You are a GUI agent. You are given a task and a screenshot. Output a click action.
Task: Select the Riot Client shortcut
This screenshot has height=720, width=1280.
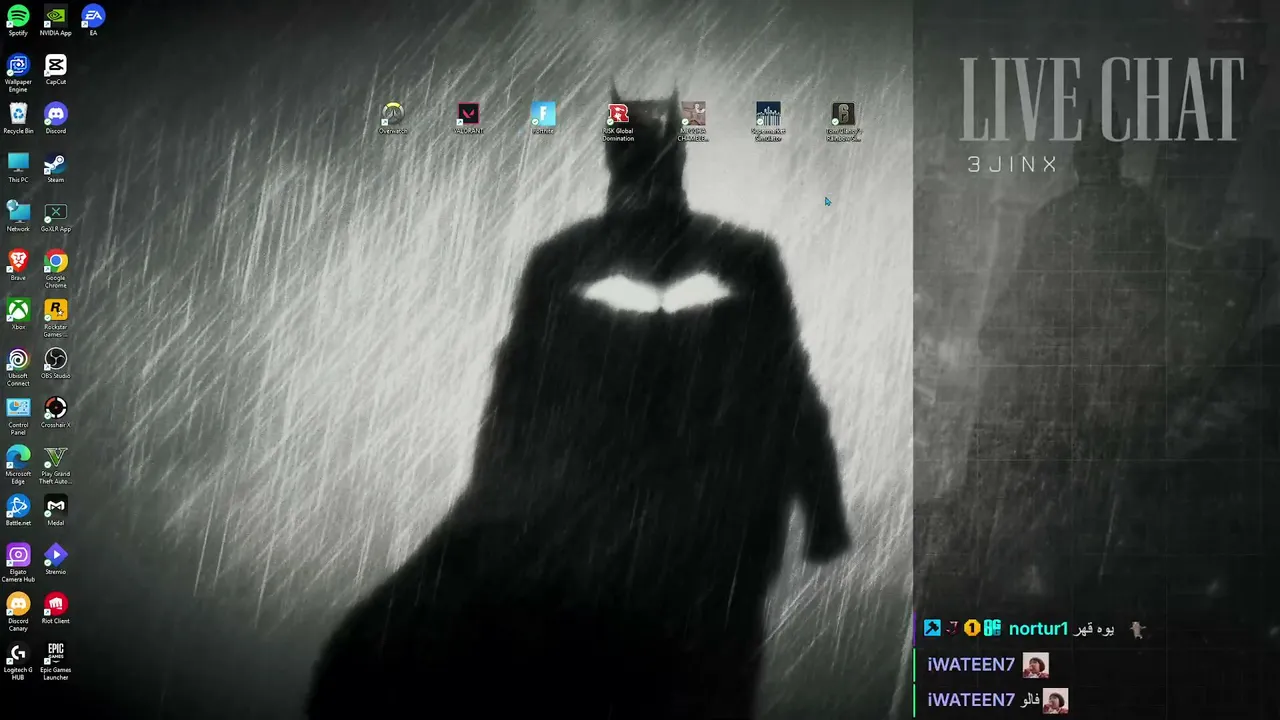point(56,609)
